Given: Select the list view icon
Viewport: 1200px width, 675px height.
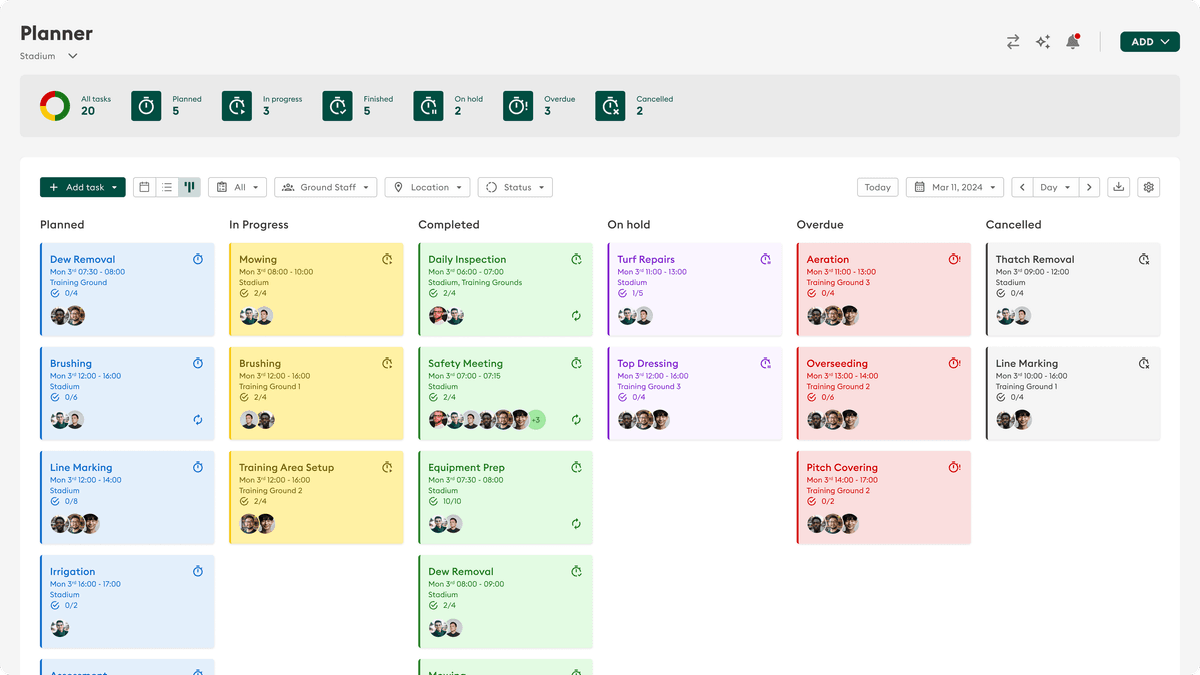Looking at the screenshot, I should [x=167, y=187].
